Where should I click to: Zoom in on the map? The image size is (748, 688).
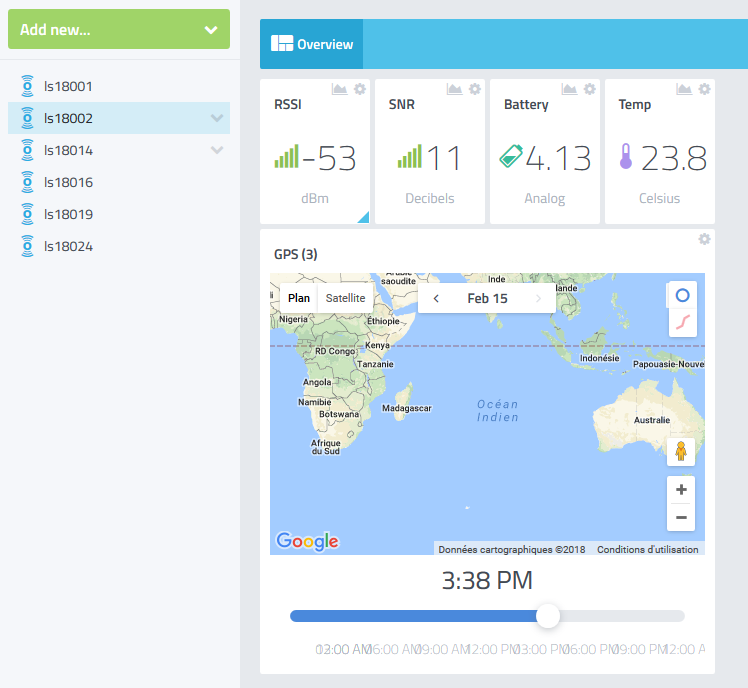[681, 490]
